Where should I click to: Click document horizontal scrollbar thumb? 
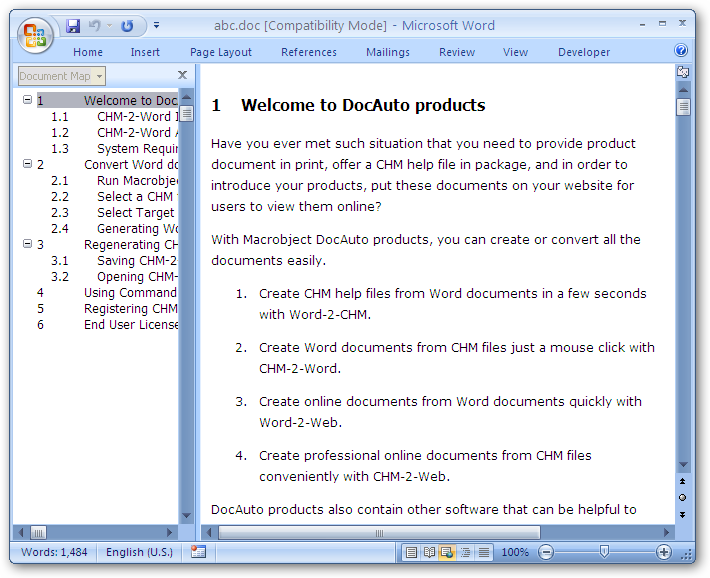point(379,533)
